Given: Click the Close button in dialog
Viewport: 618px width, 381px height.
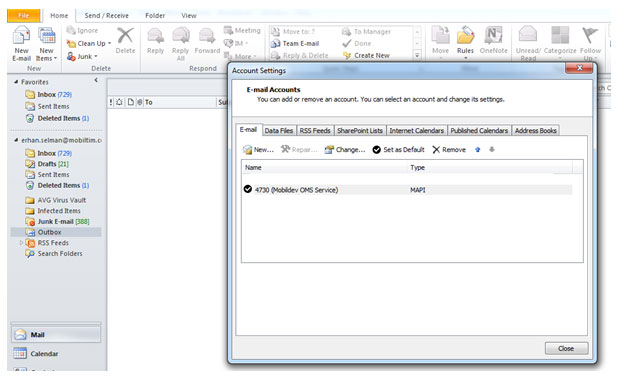Looking at the screenshot, I should click(x=566, y=348).
